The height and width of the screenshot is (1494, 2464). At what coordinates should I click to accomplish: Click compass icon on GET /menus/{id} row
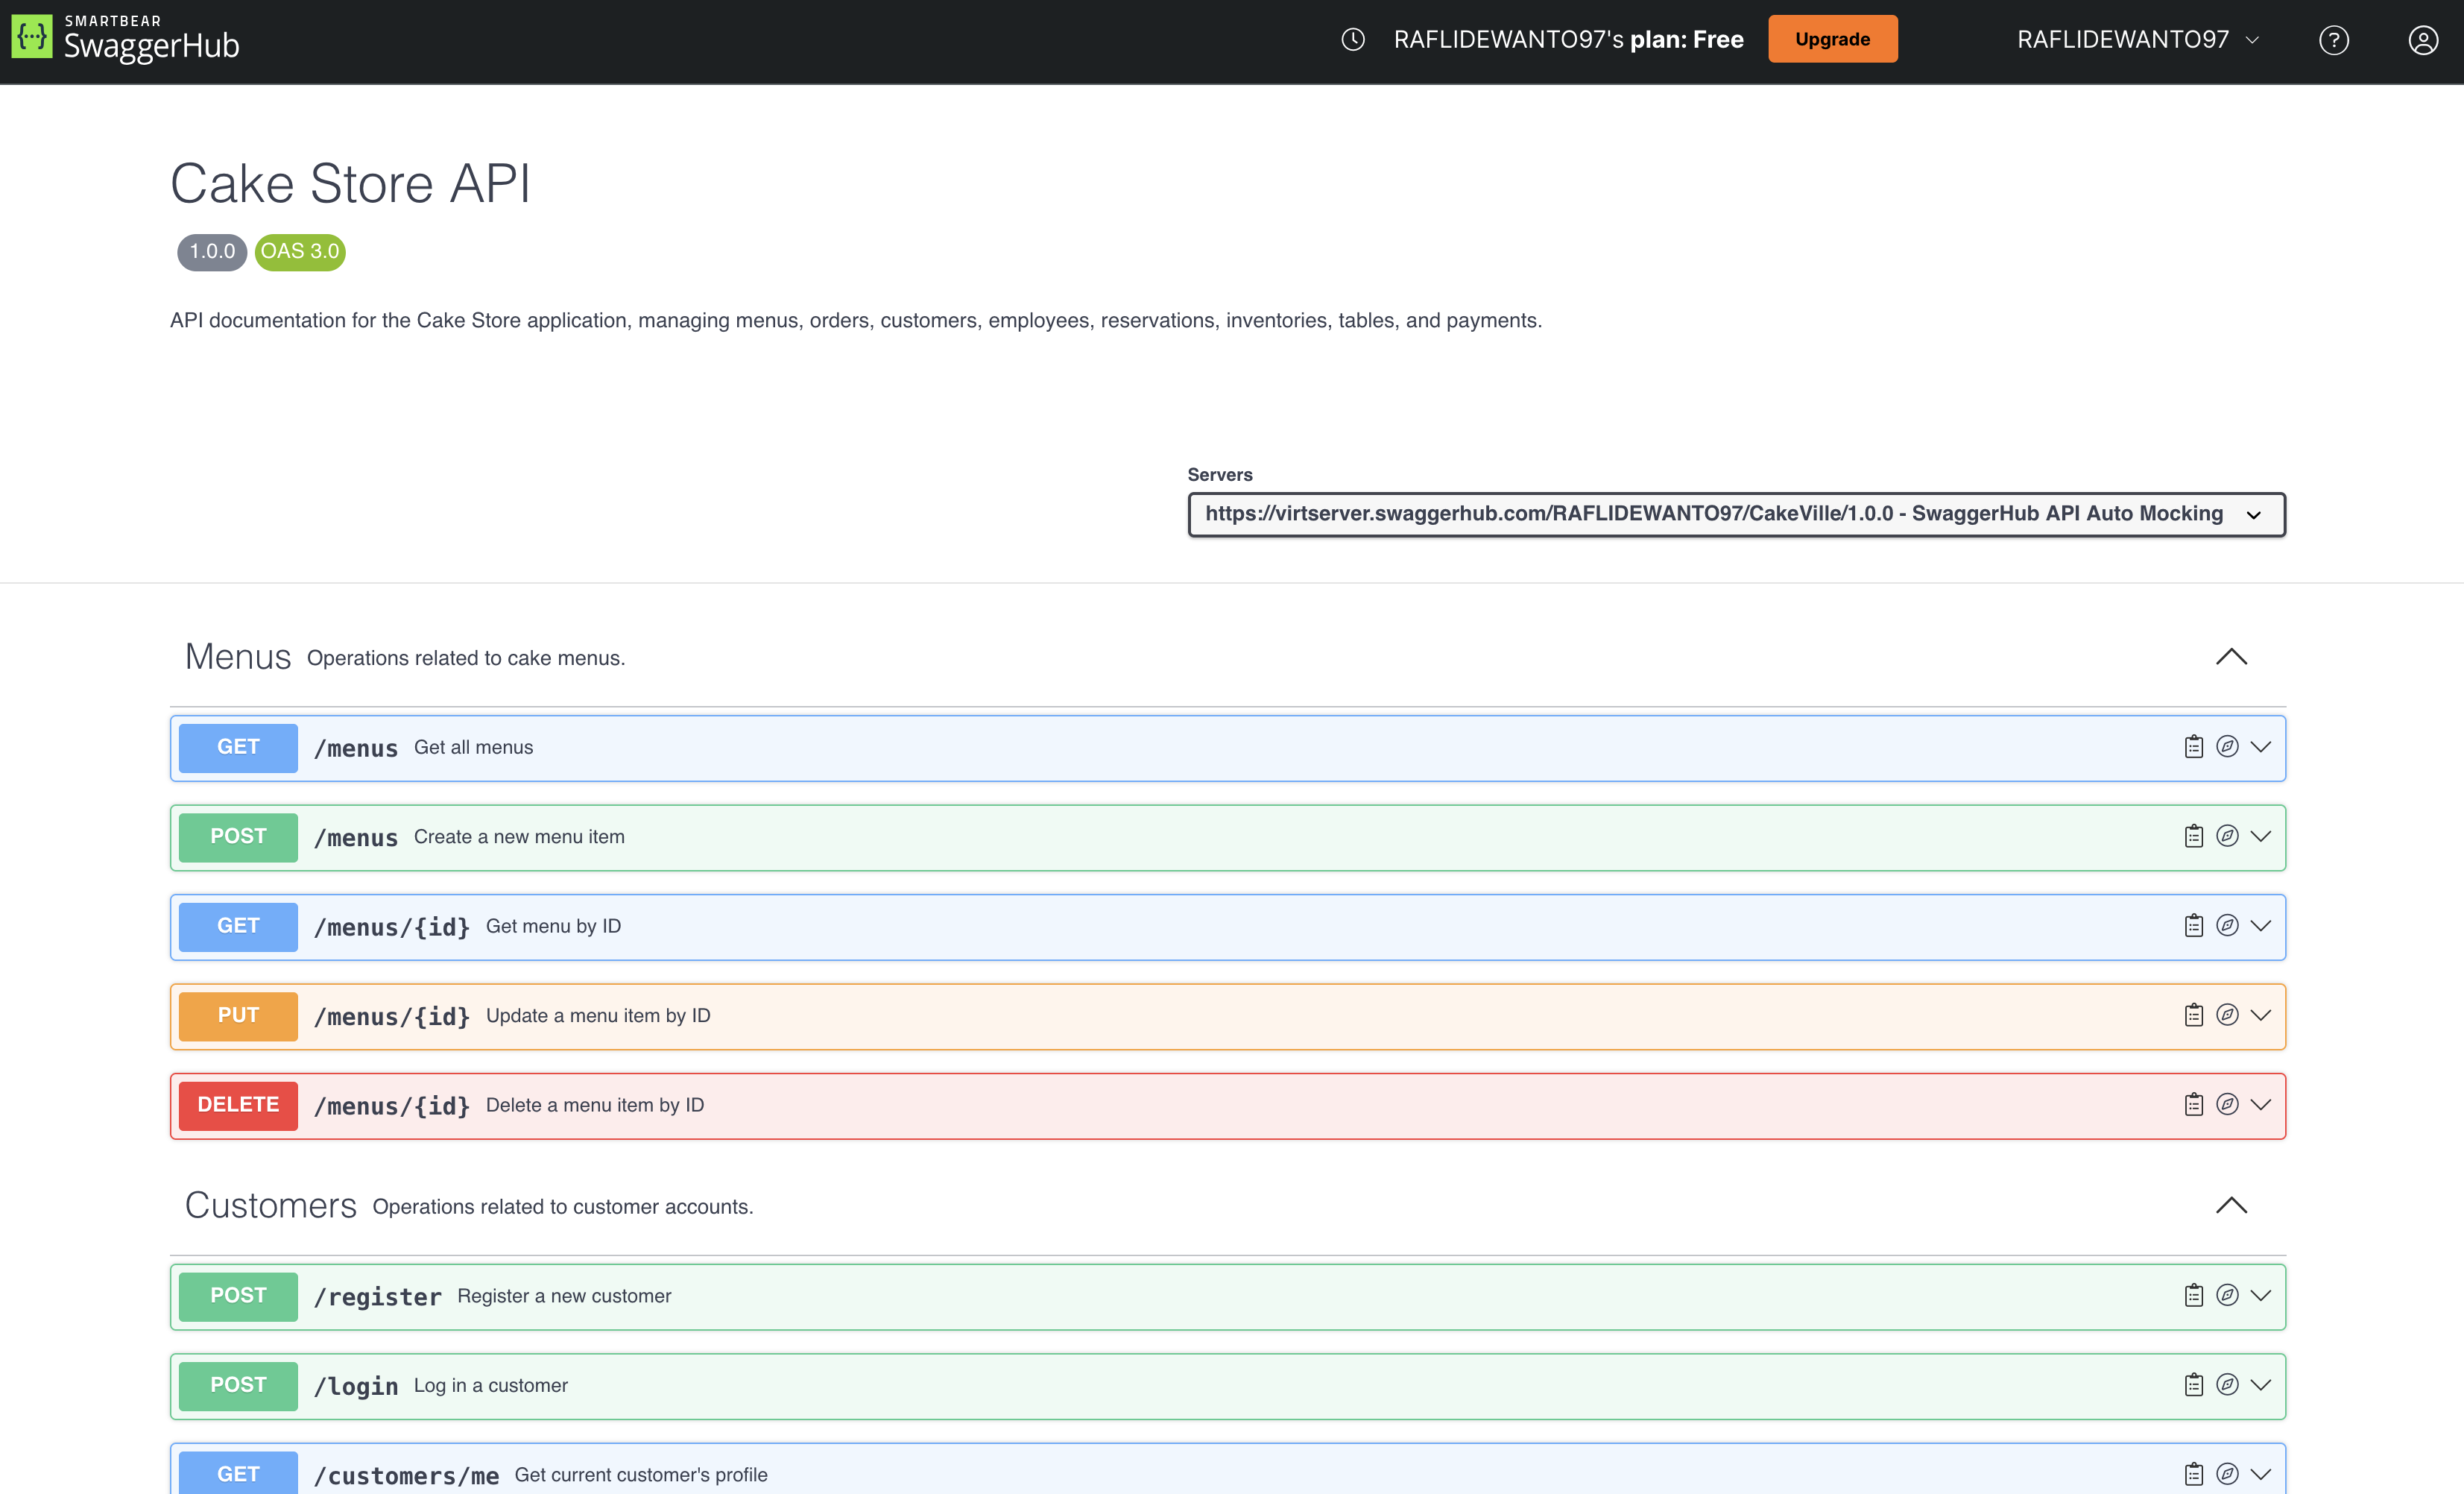(x=2227, y=926)
